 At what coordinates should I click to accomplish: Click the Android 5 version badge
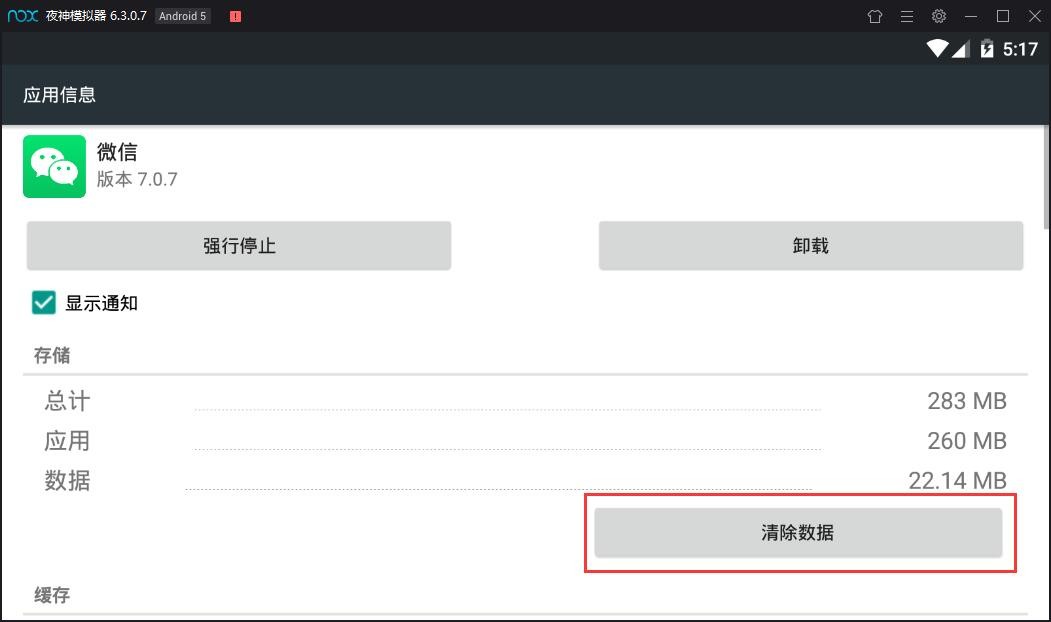(x=182, y=16)
